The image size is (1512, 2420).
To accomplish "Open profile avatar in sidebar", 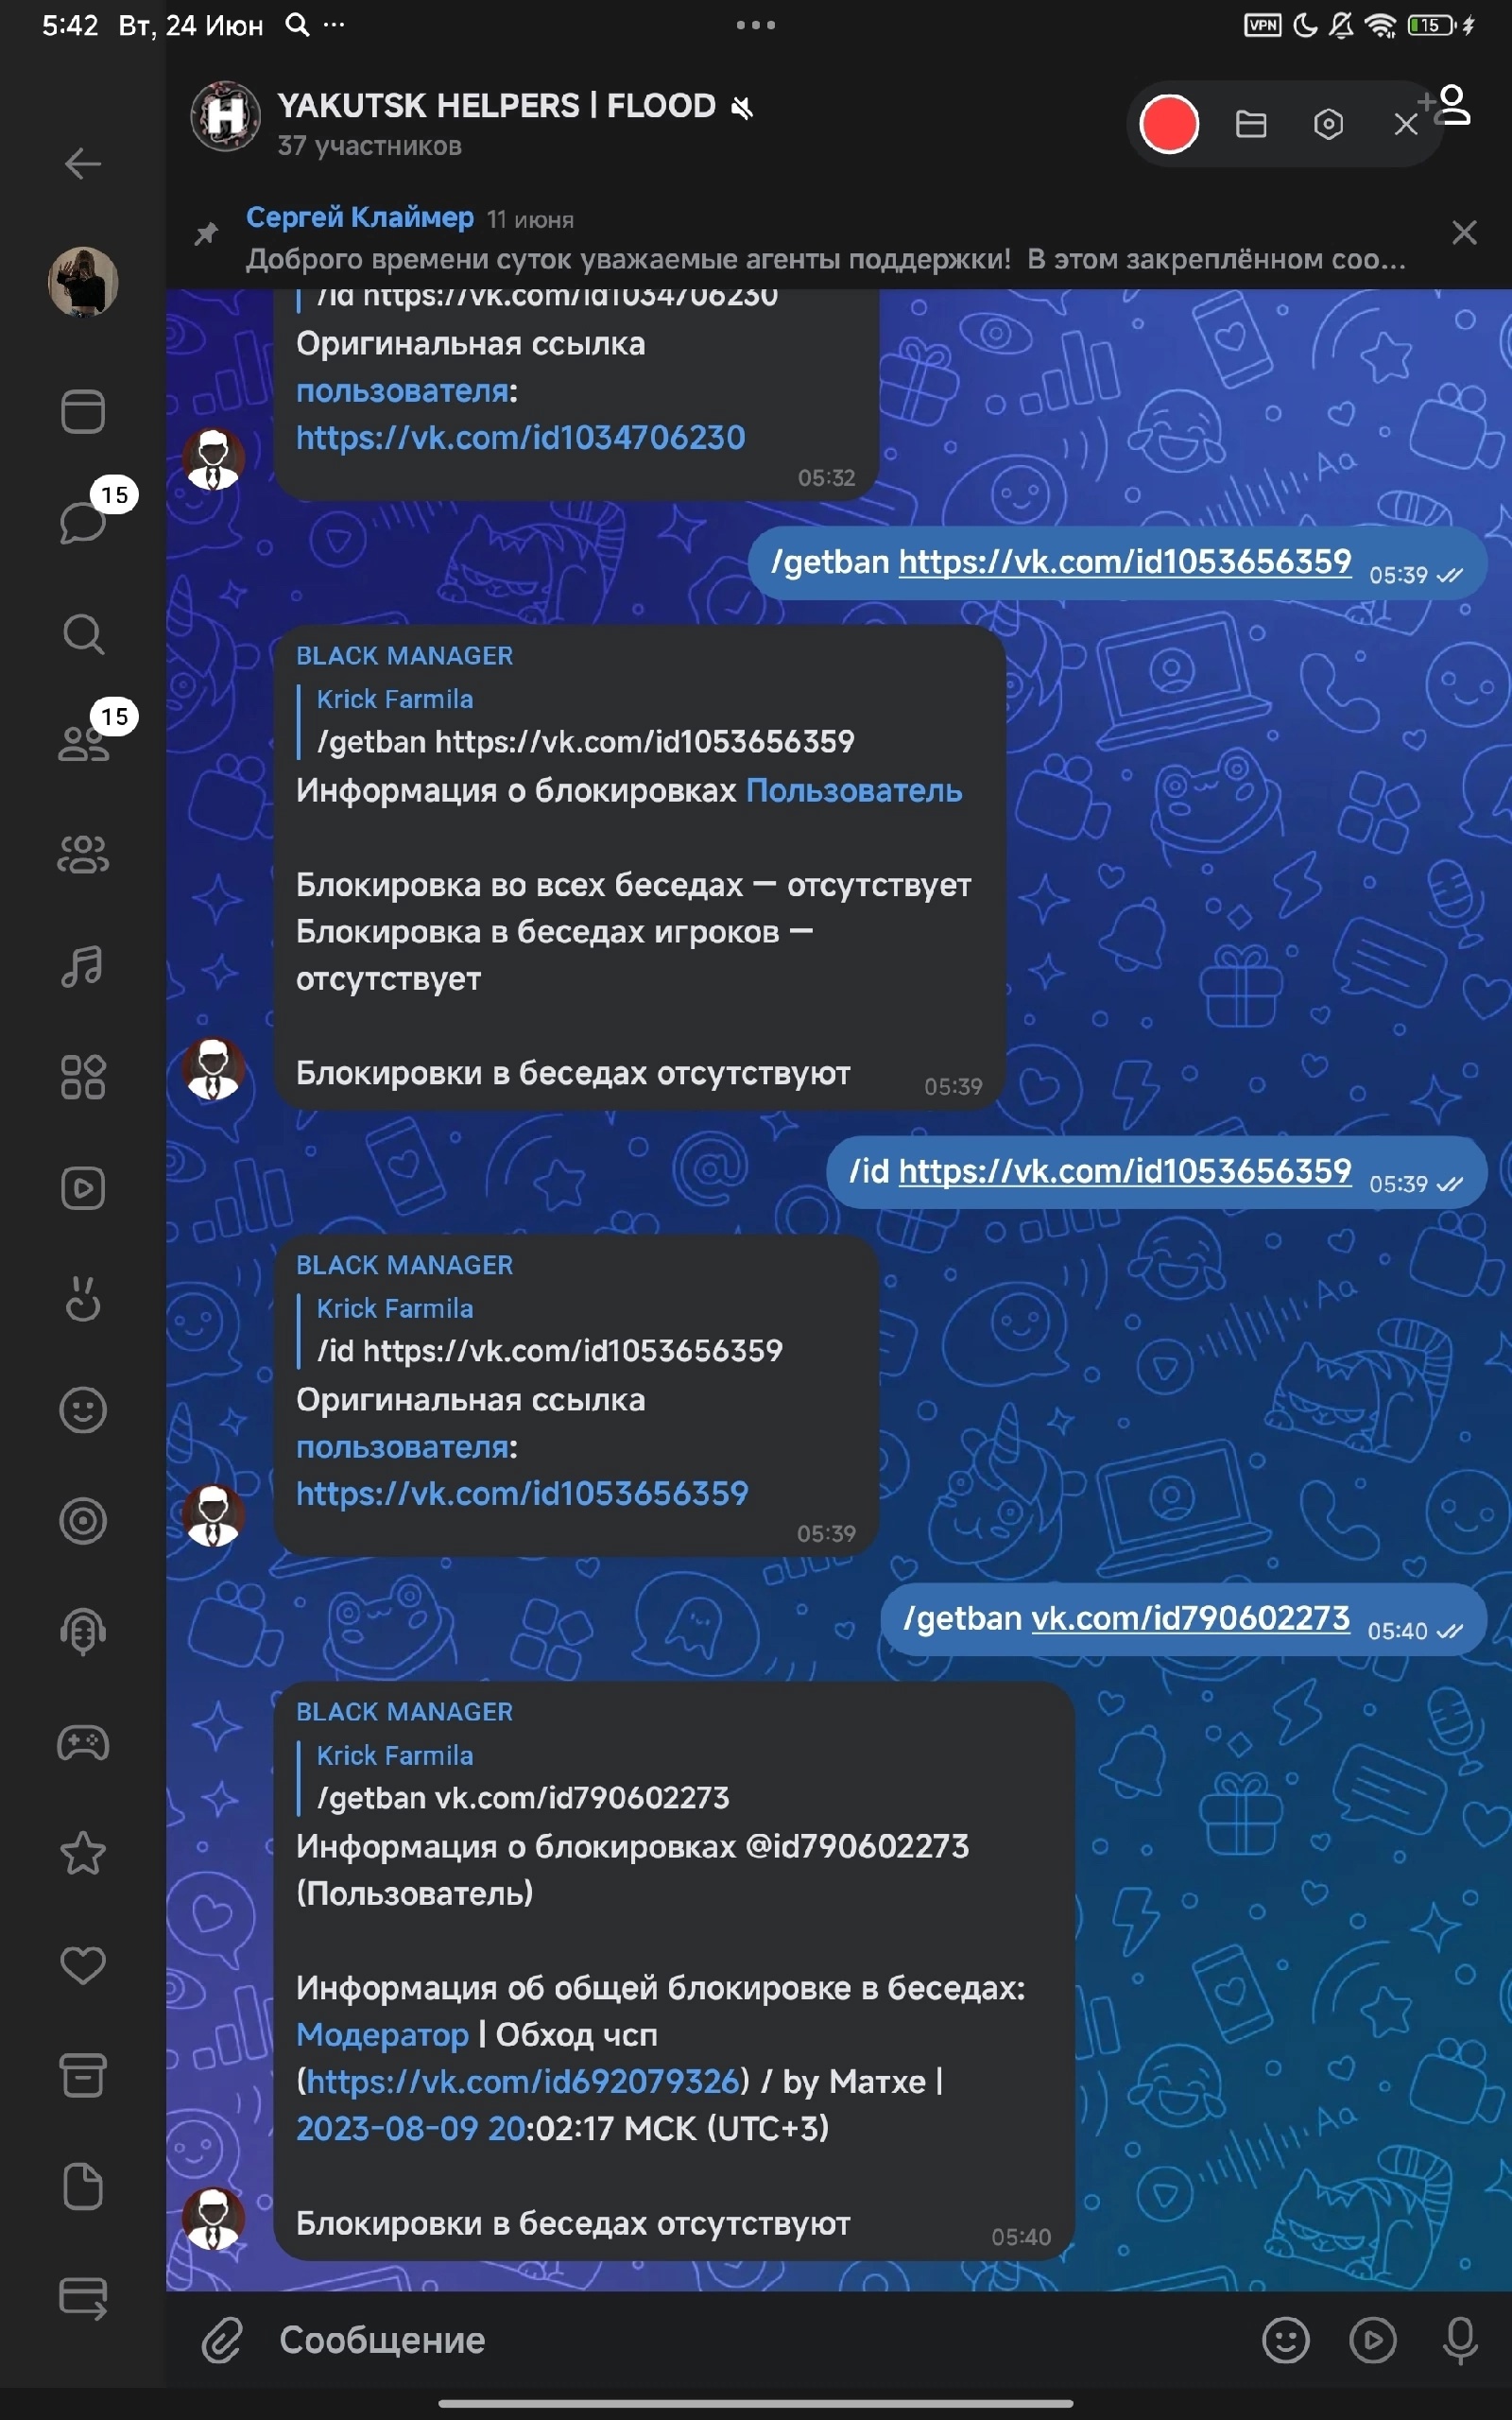I will pos(83,282).
